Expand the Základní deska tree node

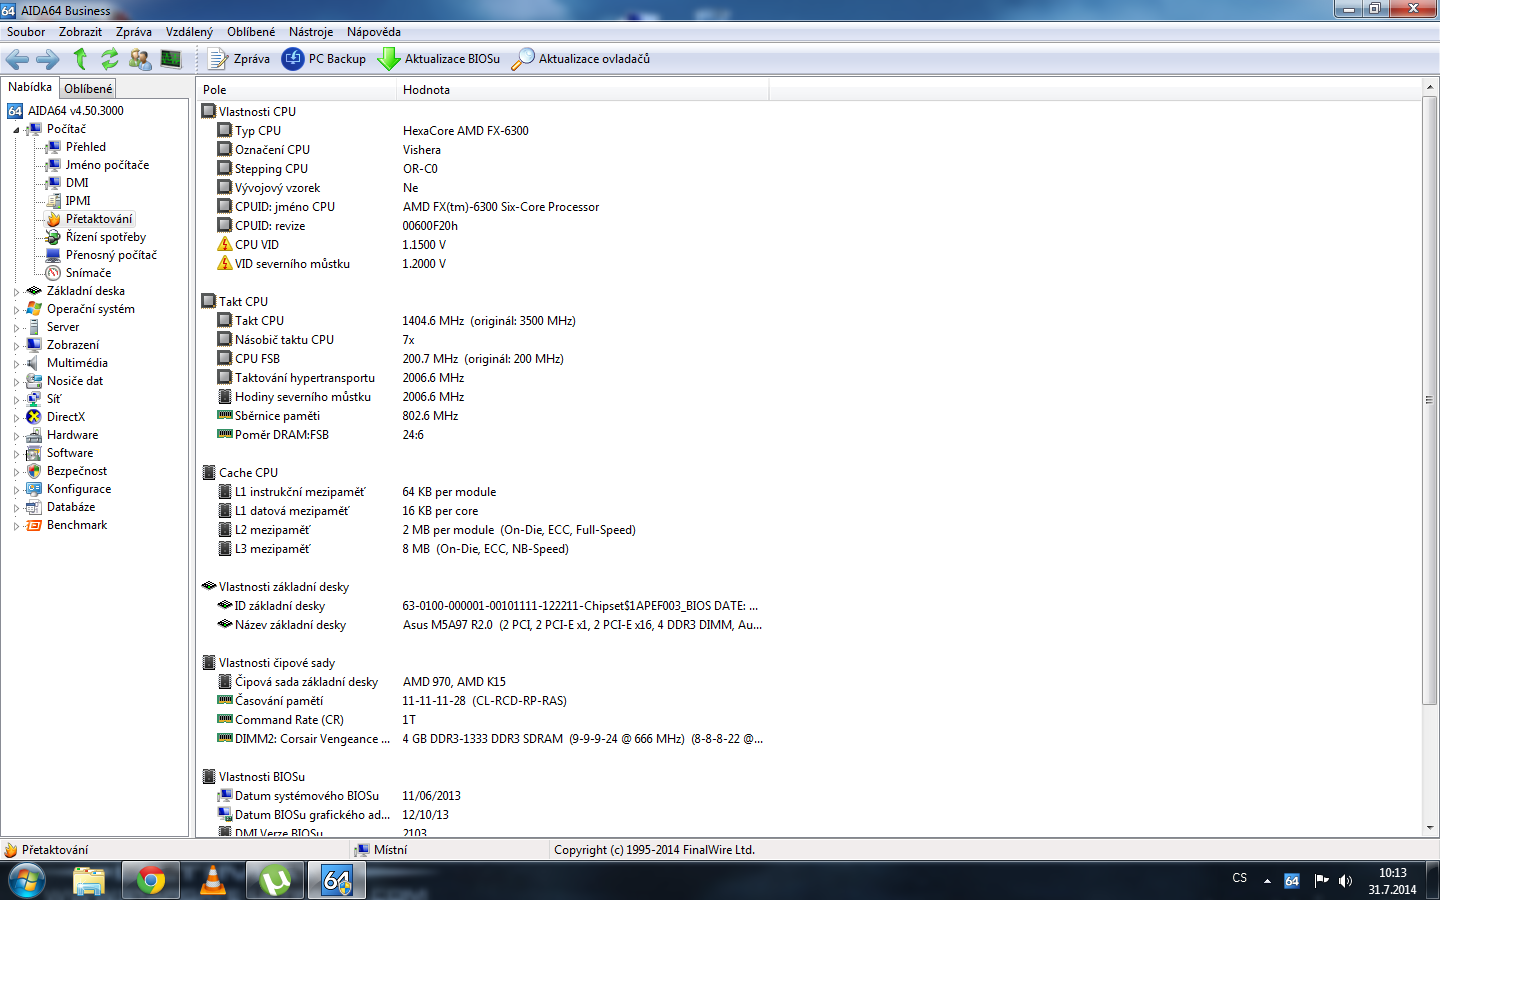coord(17,292)
